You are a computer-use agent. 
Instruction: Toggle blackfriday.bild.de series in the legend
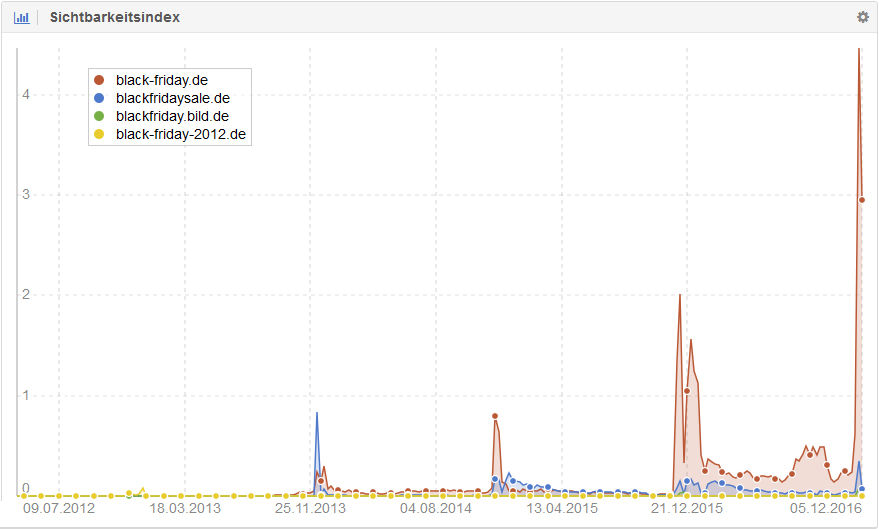pyautogui.click(x=172, y=116)
